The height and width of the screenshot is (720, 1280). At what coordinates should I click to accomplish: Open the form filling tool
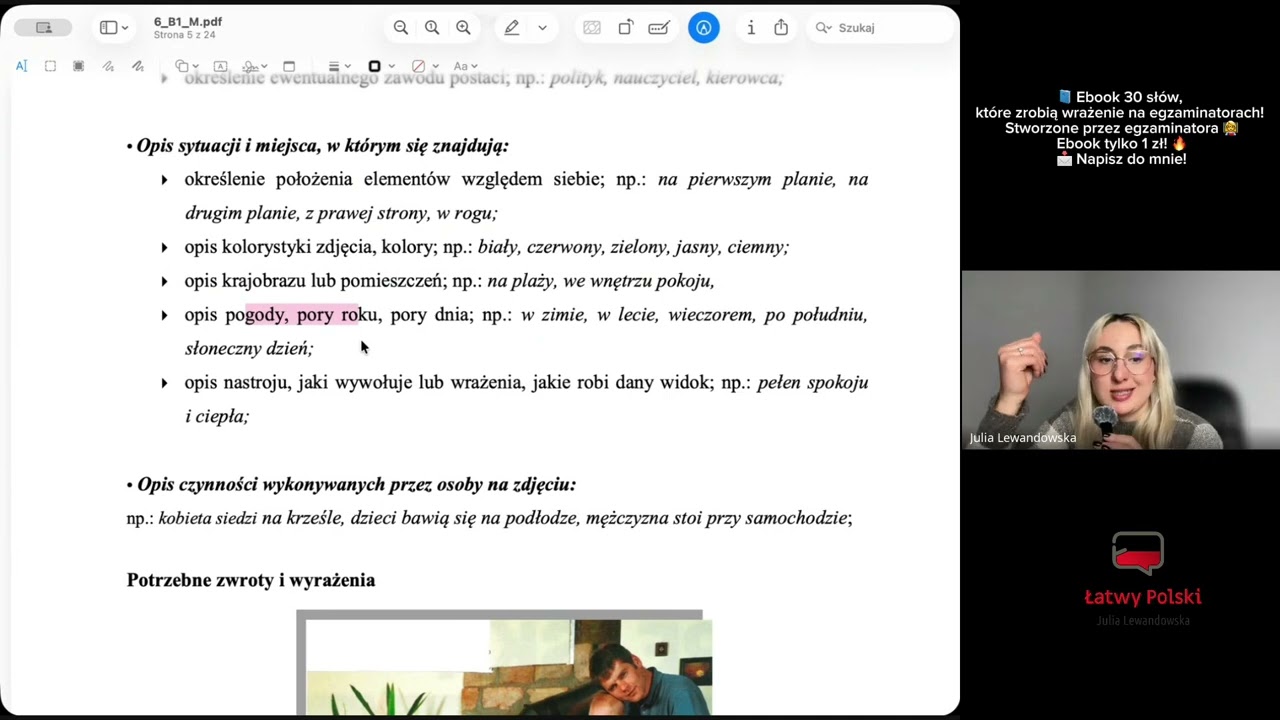[x=659, y=28]
